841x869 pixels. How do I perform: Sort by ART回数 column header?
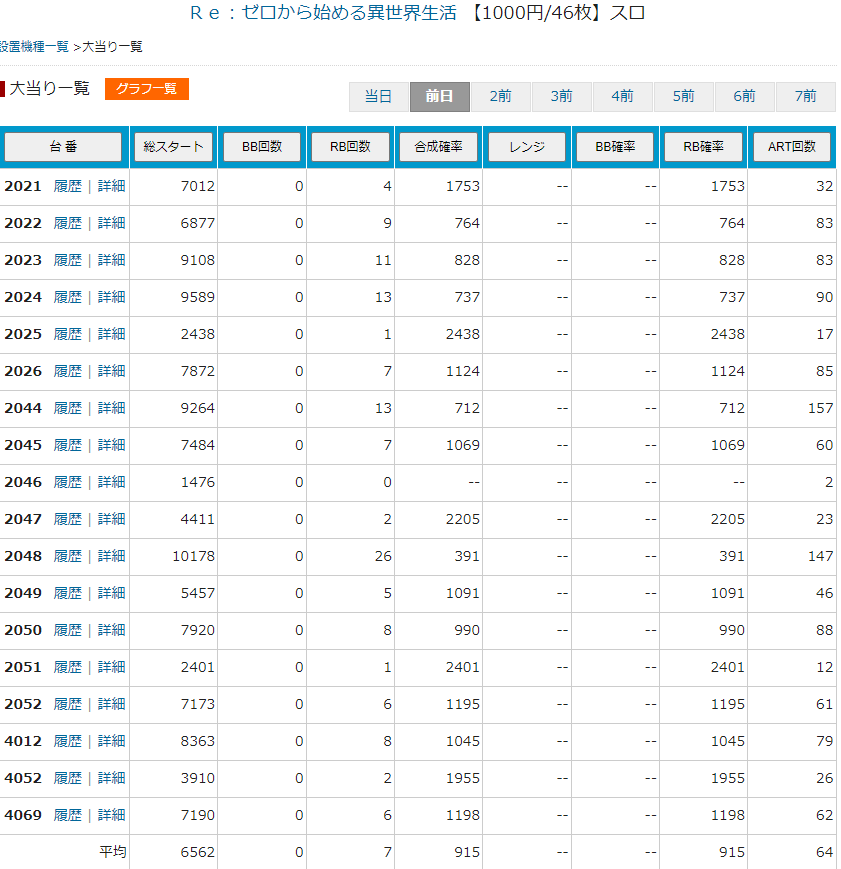[790, 147]
